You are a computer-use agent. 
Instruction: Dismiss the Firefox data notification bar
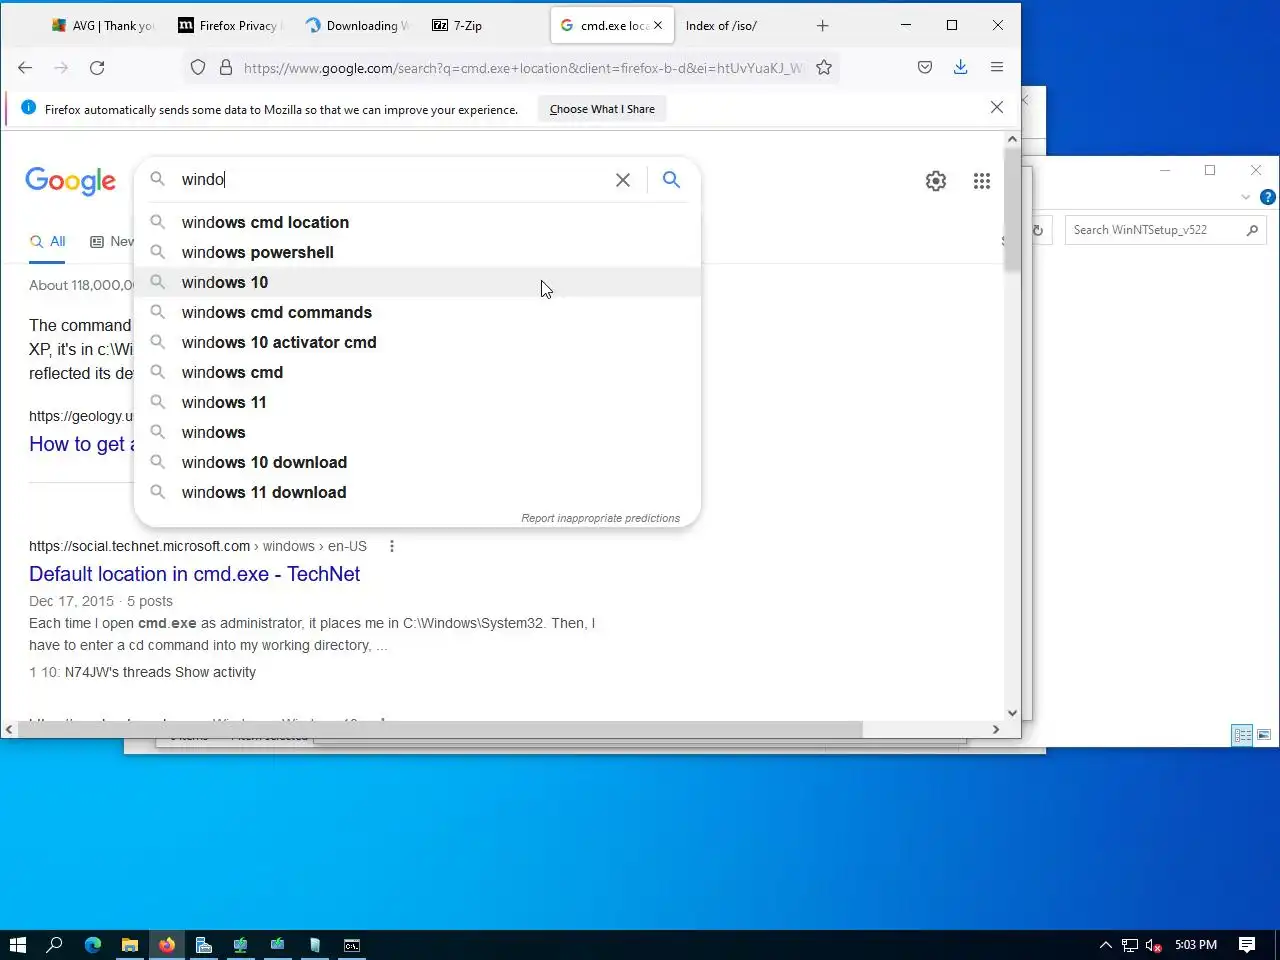(x=997, y=108)
